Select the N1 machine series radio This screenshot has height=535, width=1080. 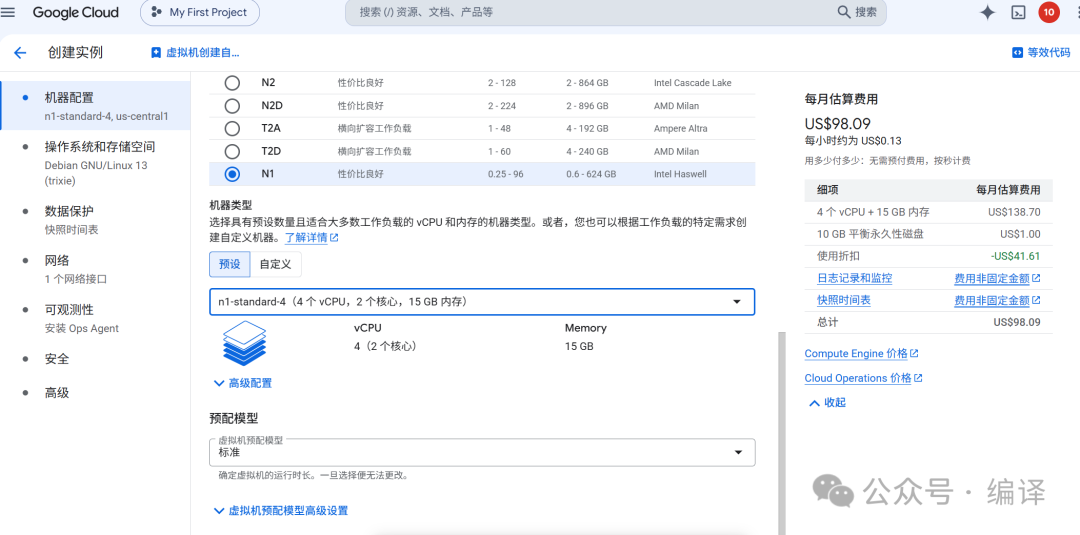coord(233,174)
